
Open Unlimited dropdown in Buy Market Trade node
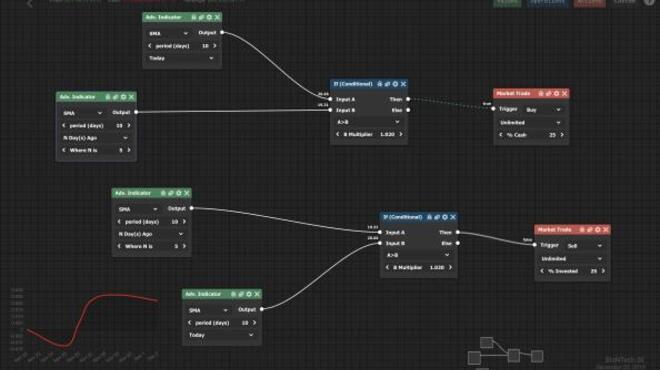tap(530, 122)
